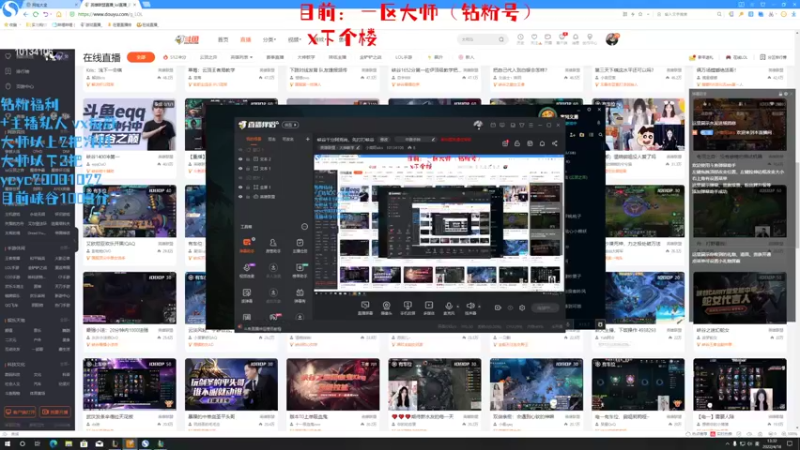Open the mode pill dropdown next to streaming app logo

coord(291,125)
